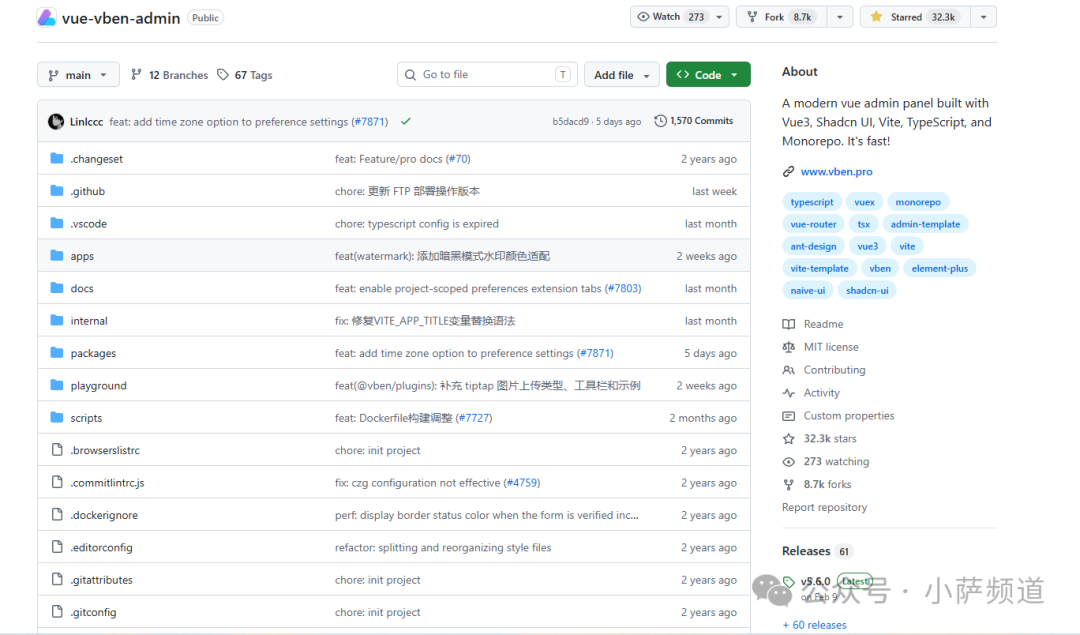Click the MIT license scale icon
The height and width of the screenshot is (635, 1080).
[789, 347]
